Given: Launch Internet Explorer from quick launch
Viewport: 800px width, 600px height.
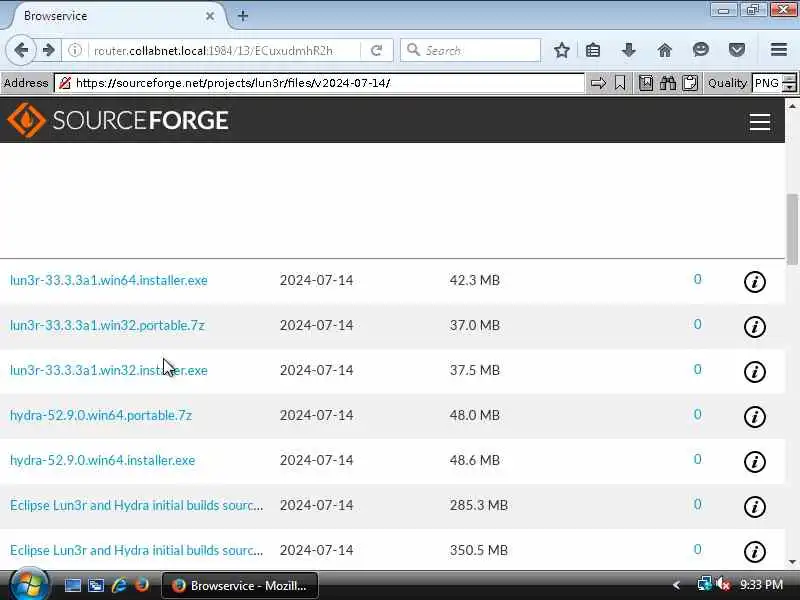Looking at the screenshot, I should 119,585.
